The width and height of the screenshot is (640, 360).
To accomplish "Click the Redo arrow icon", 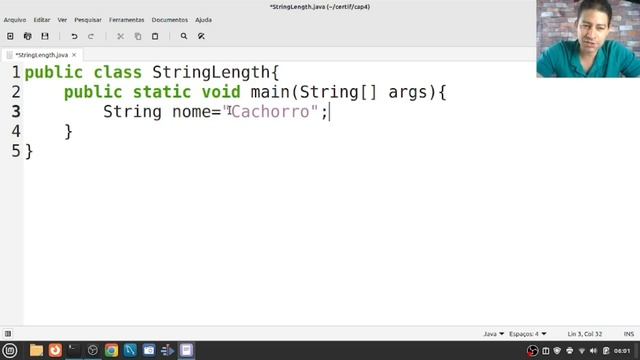I will click(x=91, y=36).
